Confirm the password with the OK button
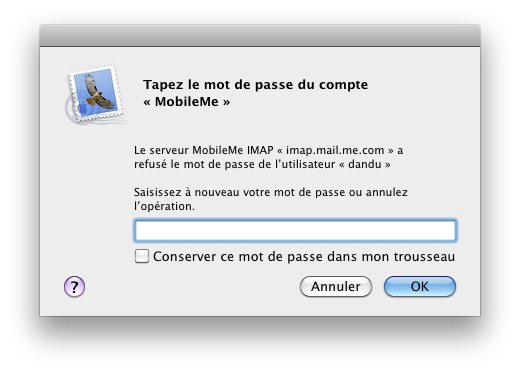This screenshot has width=520, height=371. coord(420,286)
